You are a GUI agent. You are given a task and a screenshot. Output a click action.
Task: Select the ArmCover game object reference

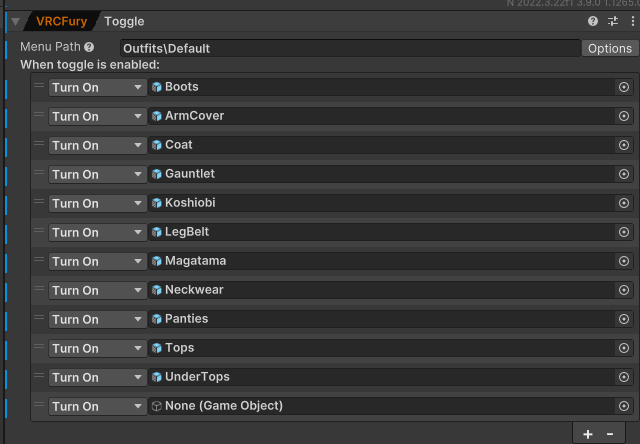382,116
